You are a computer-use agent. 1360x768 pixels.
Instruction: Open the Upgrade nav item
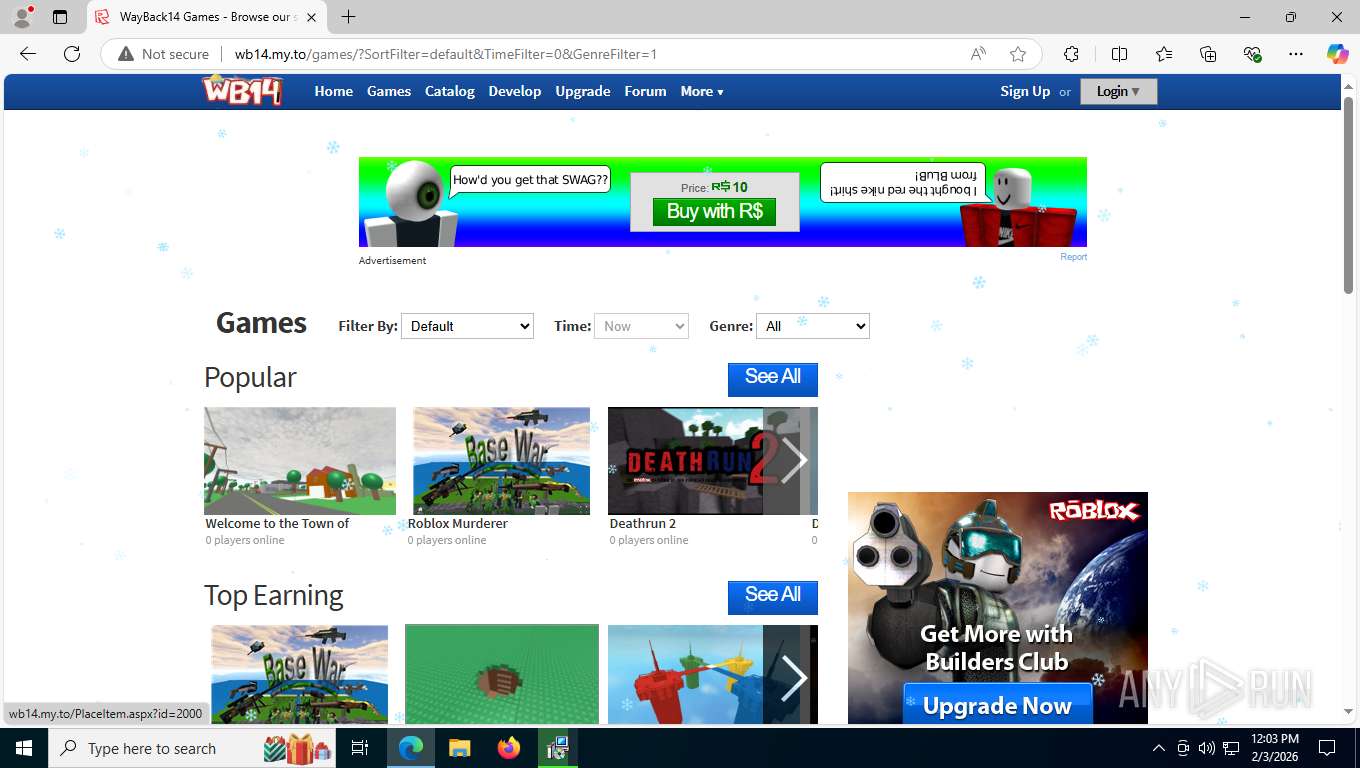(x=583, y=91)
